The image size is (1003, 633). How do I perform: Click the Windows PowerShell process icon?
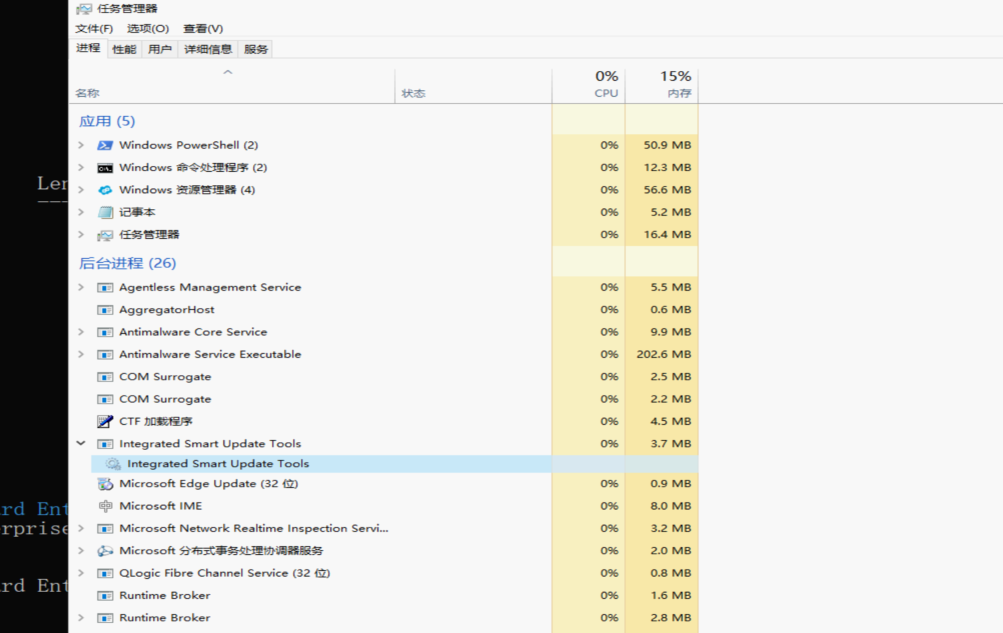105,145
